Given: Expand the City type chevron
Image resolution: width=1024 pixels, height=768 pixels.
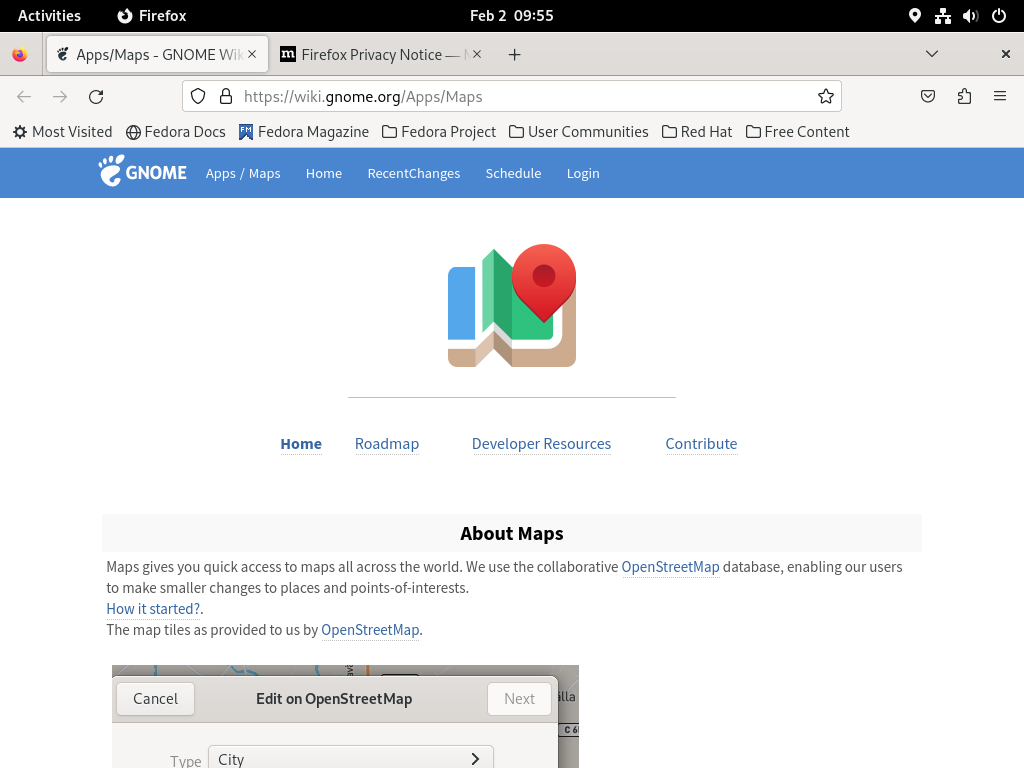Looking at the screenshot, I should coord(475,759).
